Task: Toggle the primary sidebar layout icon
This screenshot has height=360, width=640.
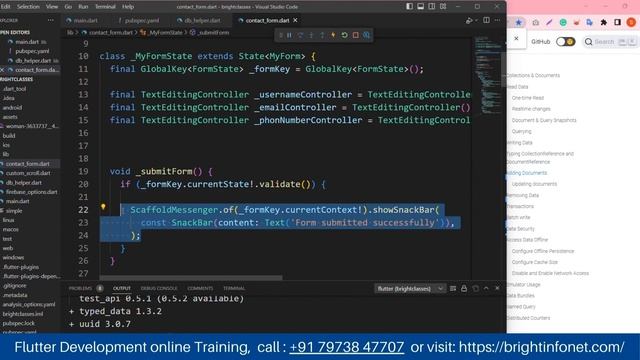Action: (x=409, y=7)
